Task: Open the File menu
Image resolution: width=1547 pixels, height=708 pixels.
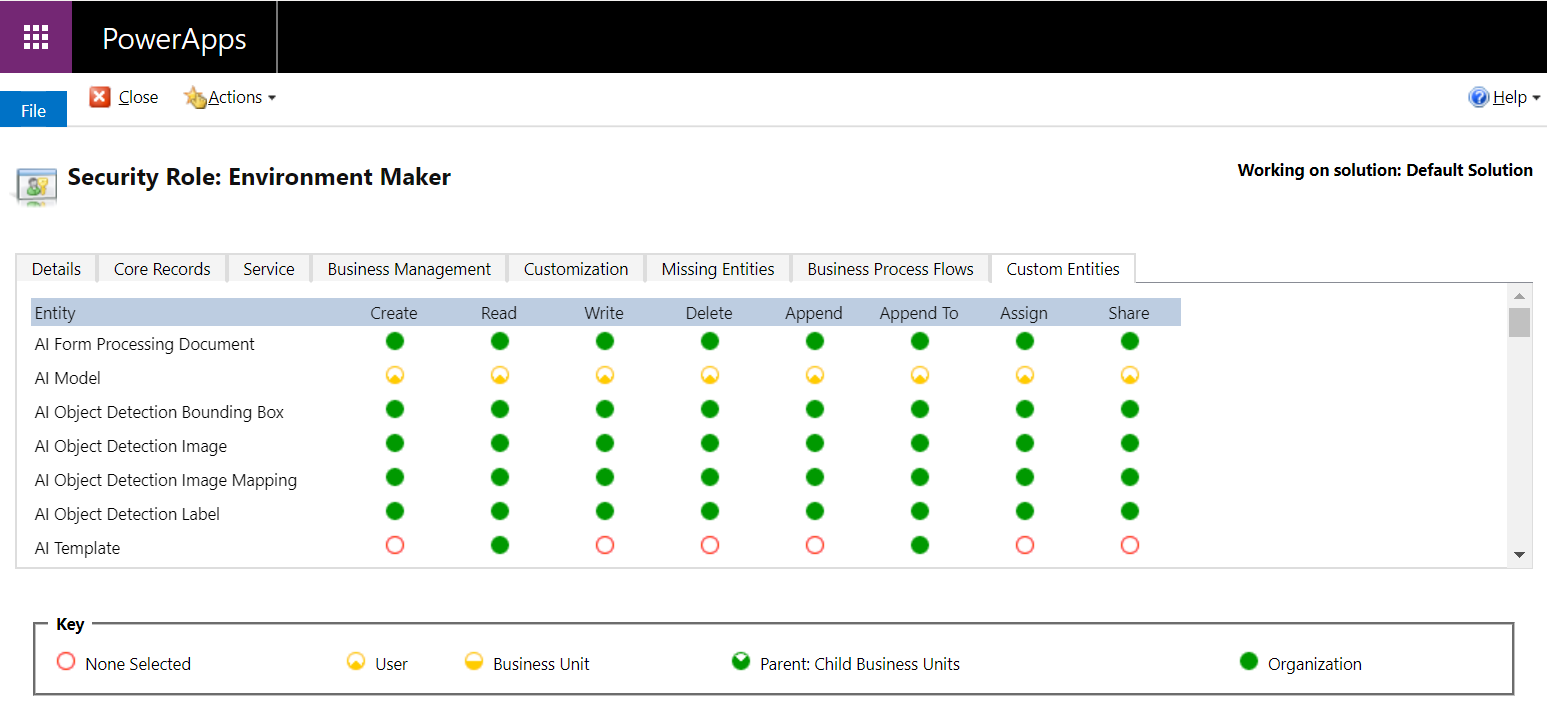Action: 33,110
